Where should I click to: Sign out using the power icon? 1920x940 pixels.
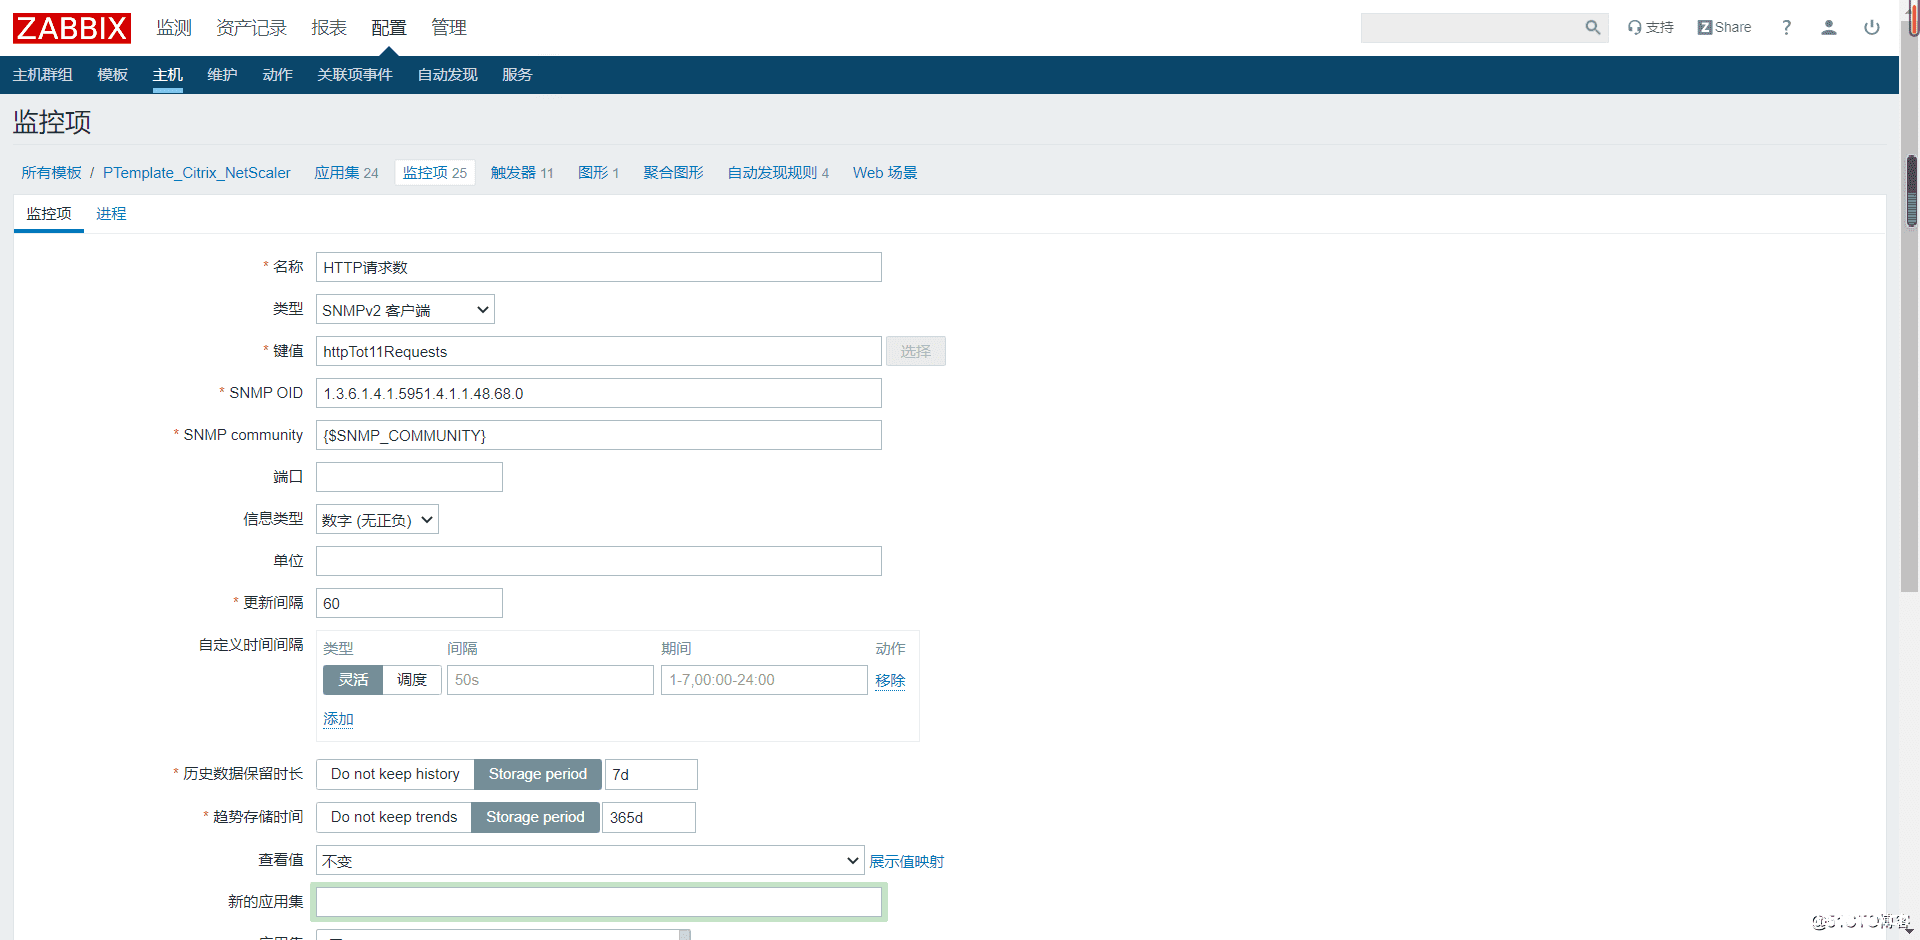(1871, 27)
